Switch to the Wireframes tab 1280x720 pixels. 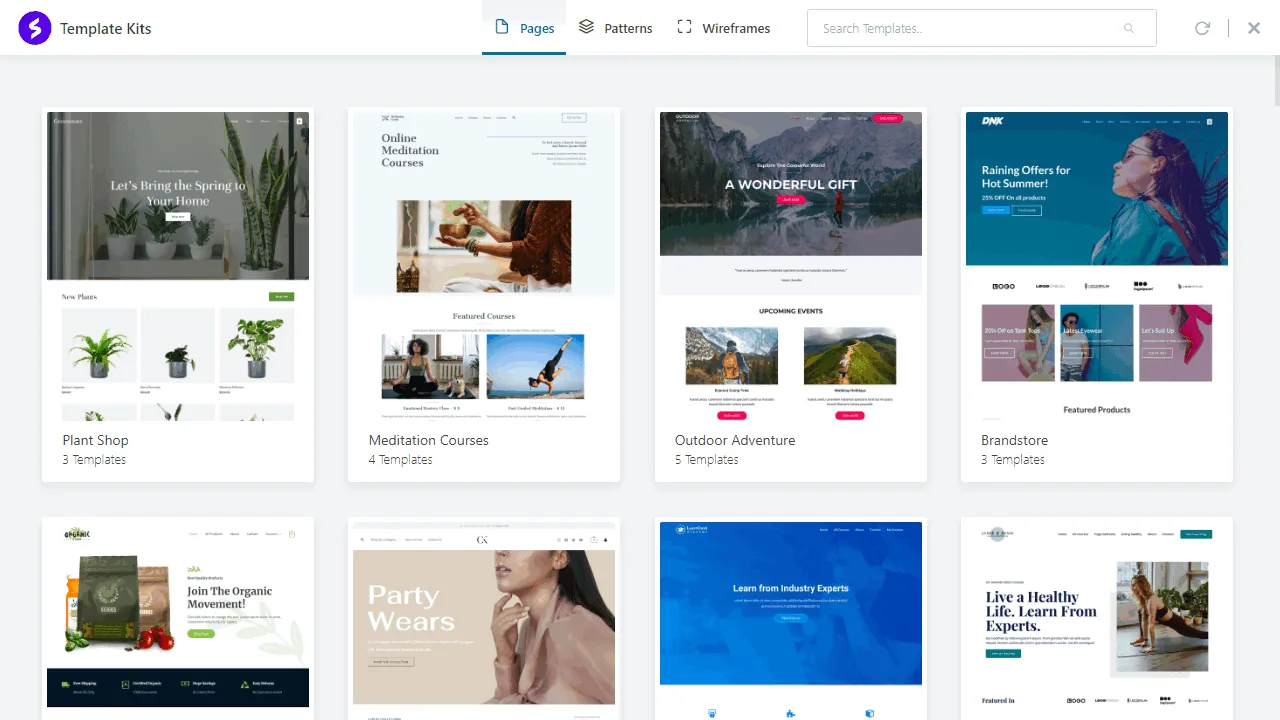[723, 28]
